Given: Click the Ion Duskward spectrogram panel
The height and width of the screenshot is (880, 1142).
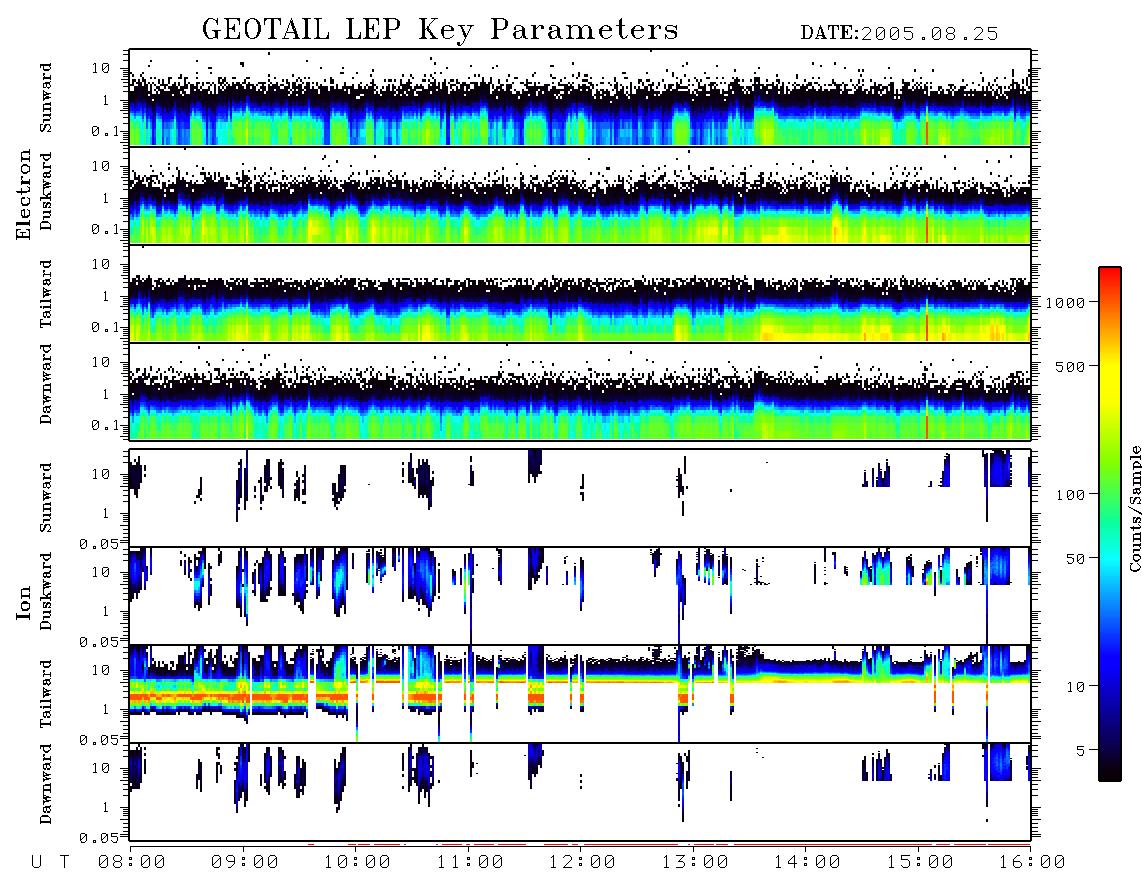Looking at the screenshot, I should (580, 595).
